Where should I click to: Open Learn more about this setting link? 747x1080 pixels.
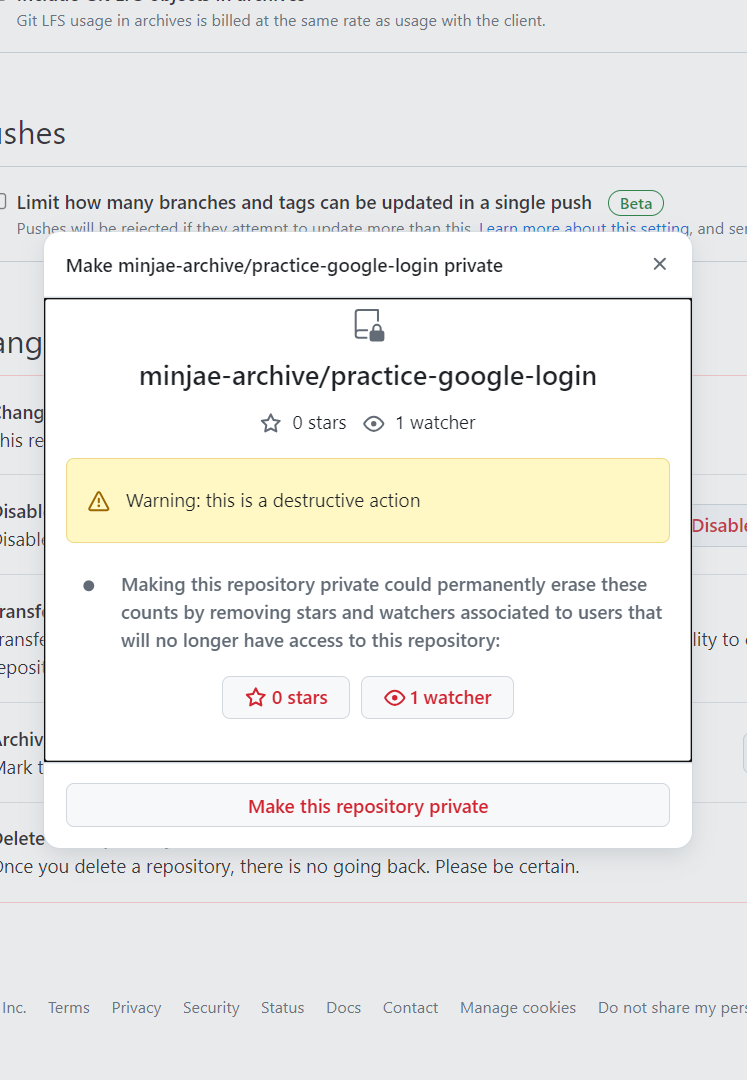(x=584, y=228)
